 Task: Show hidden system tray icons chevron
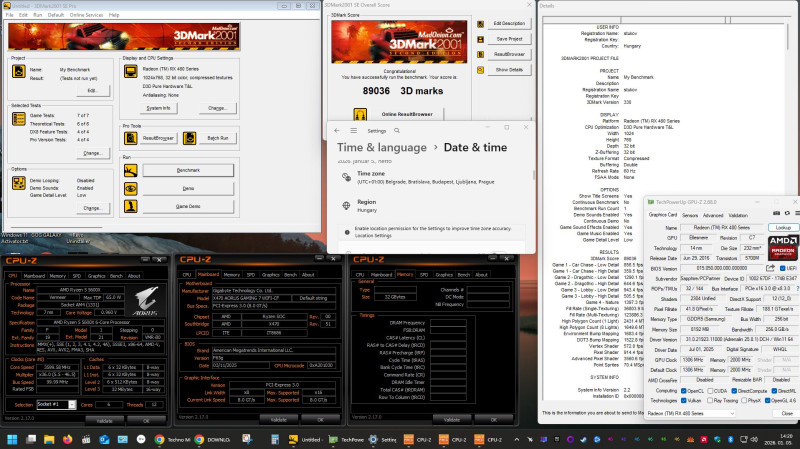(516, 439)
